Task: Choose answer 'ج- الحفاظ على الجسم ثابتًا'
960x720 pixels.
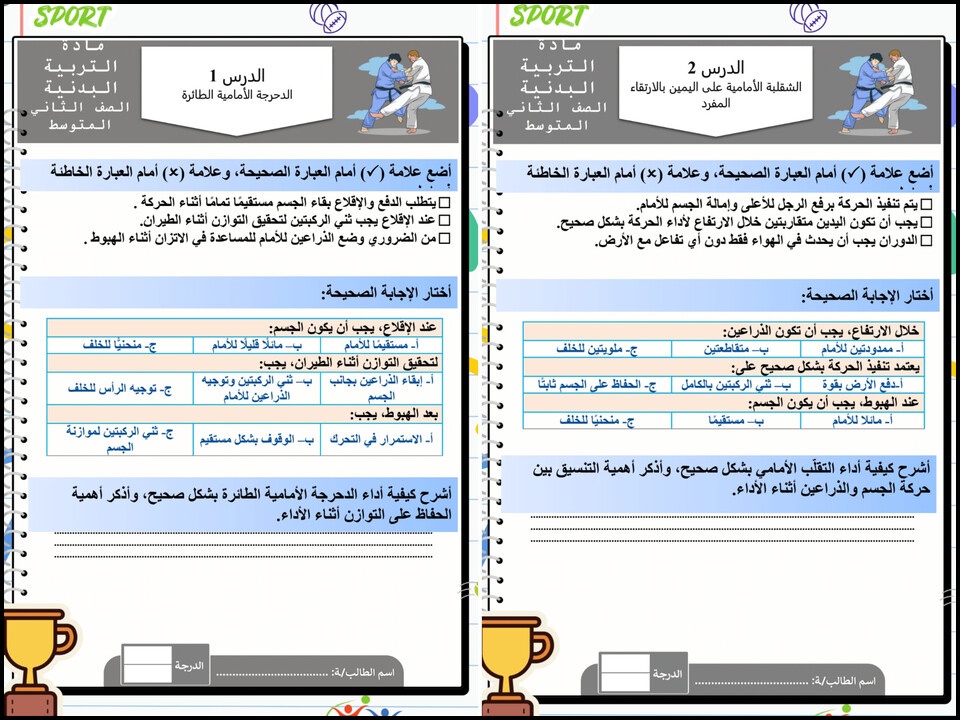Action: coord(598,385)
